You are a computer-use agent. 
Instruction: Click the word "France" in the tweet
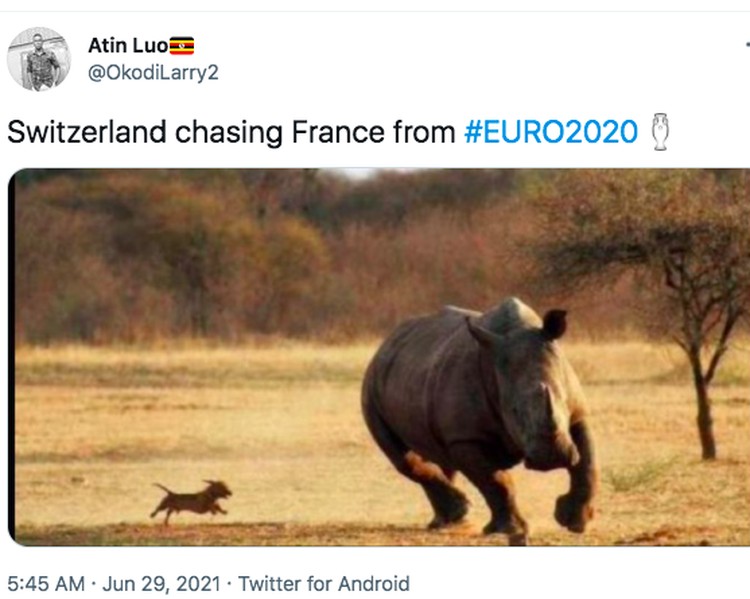(x=338, y=132)
